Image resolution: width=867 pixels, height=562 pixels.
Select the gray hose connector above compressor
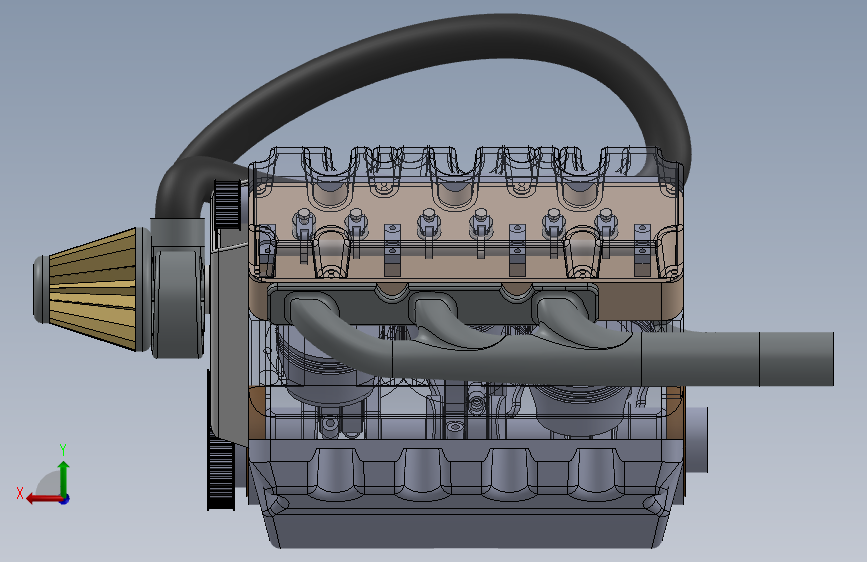(x=177, y=232)
